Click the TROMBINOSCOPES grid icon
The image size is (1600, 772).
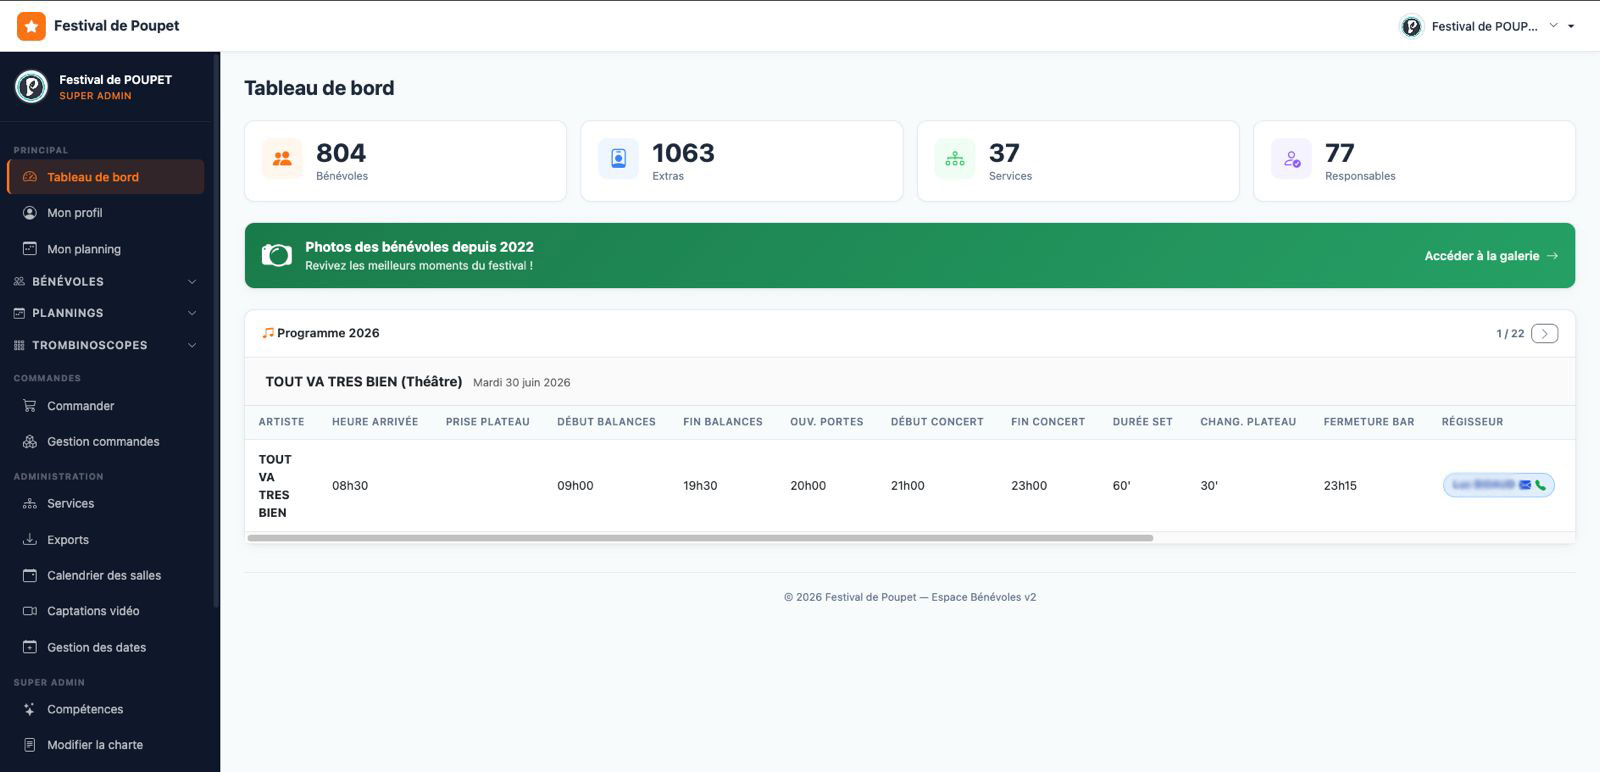(x=19, y=345)
